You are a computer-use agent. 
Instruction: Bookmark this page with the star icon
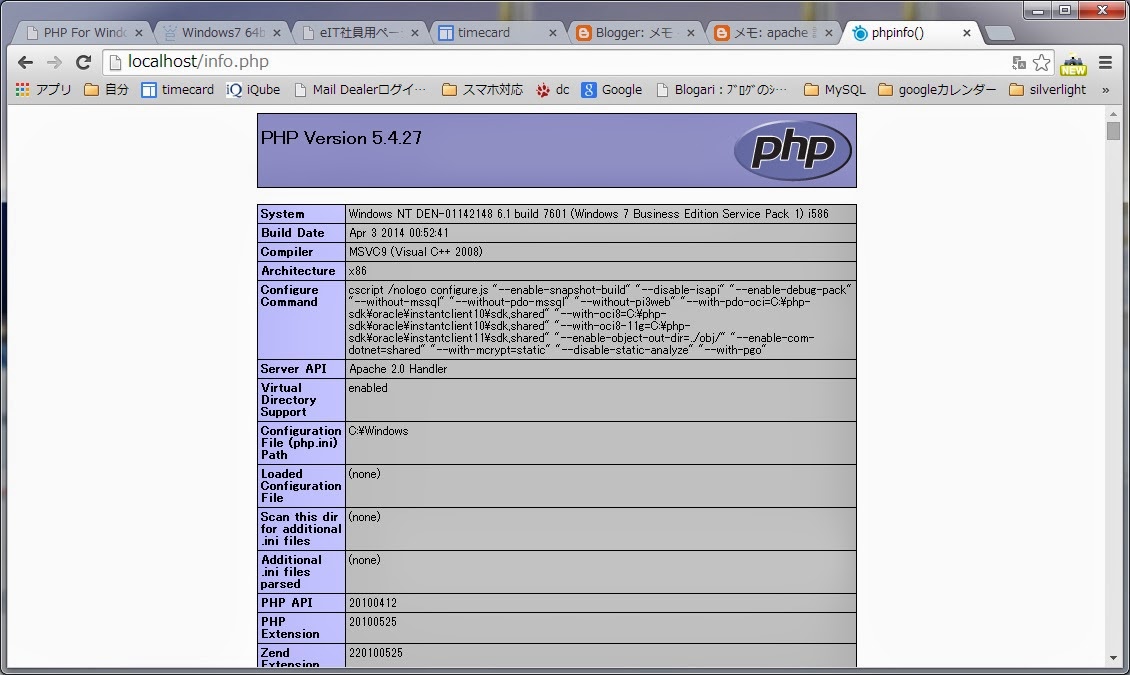pos(1041,63)
